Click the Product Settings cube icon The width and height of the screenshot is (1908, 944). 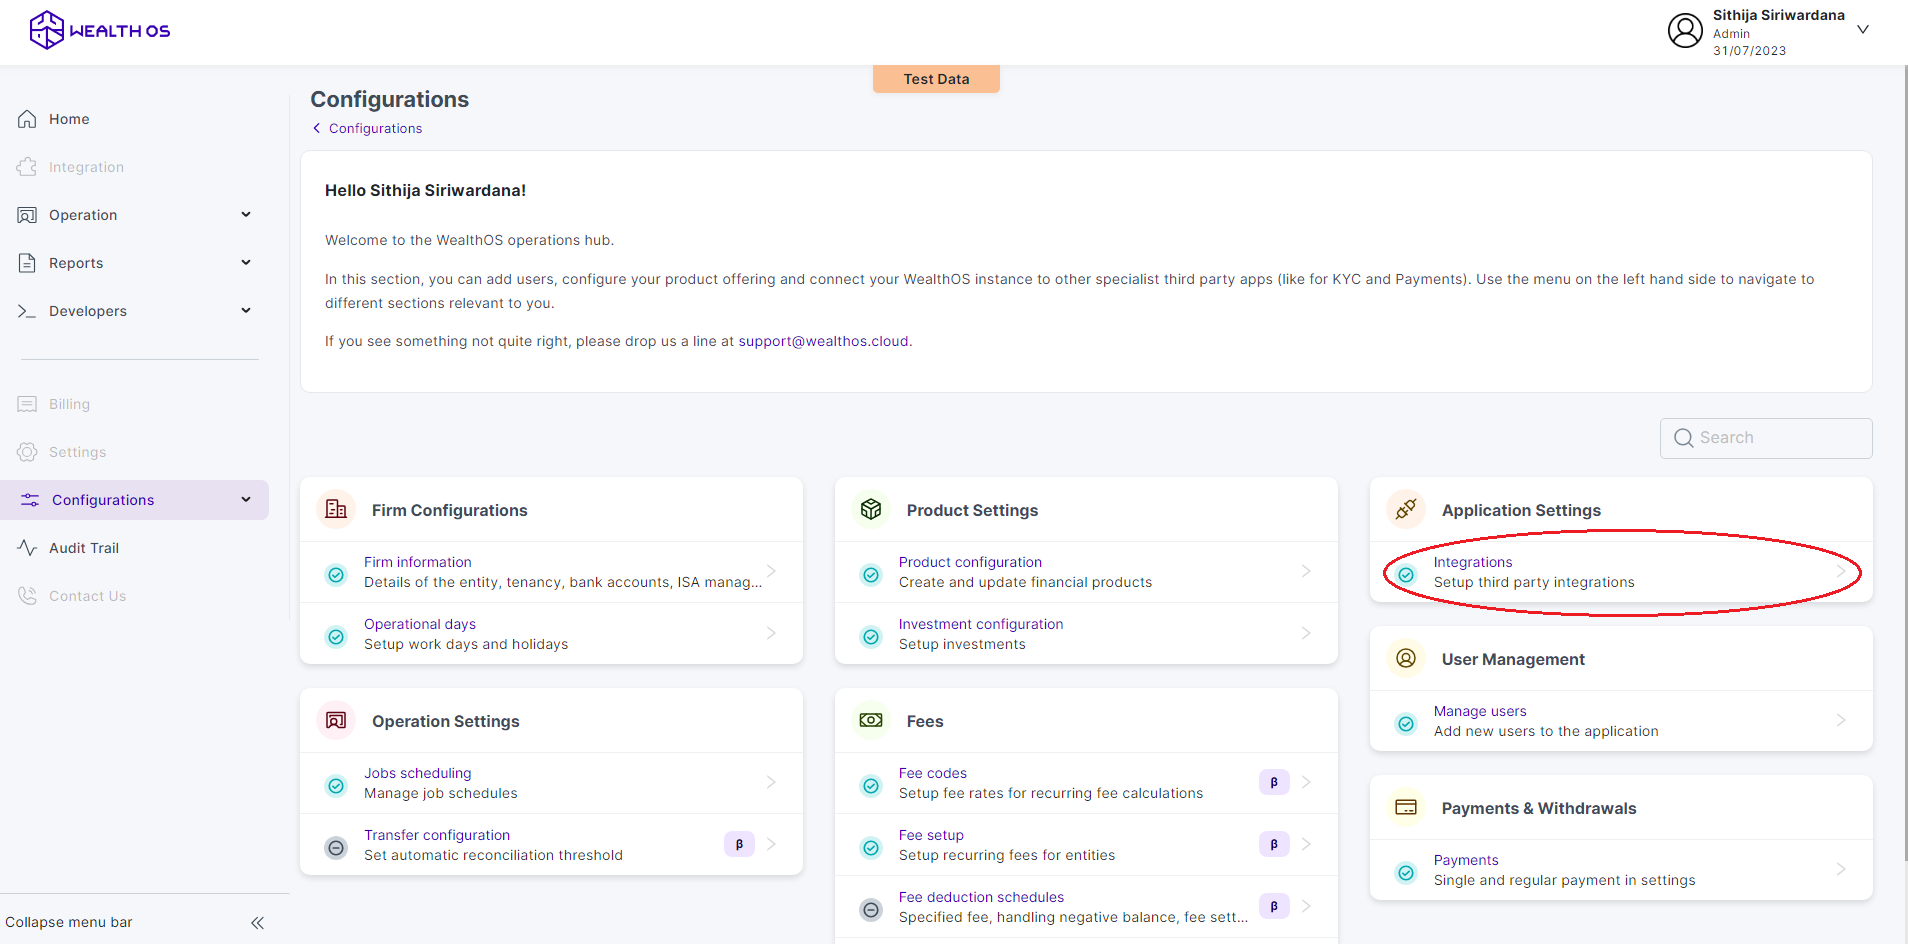[871, 509]
